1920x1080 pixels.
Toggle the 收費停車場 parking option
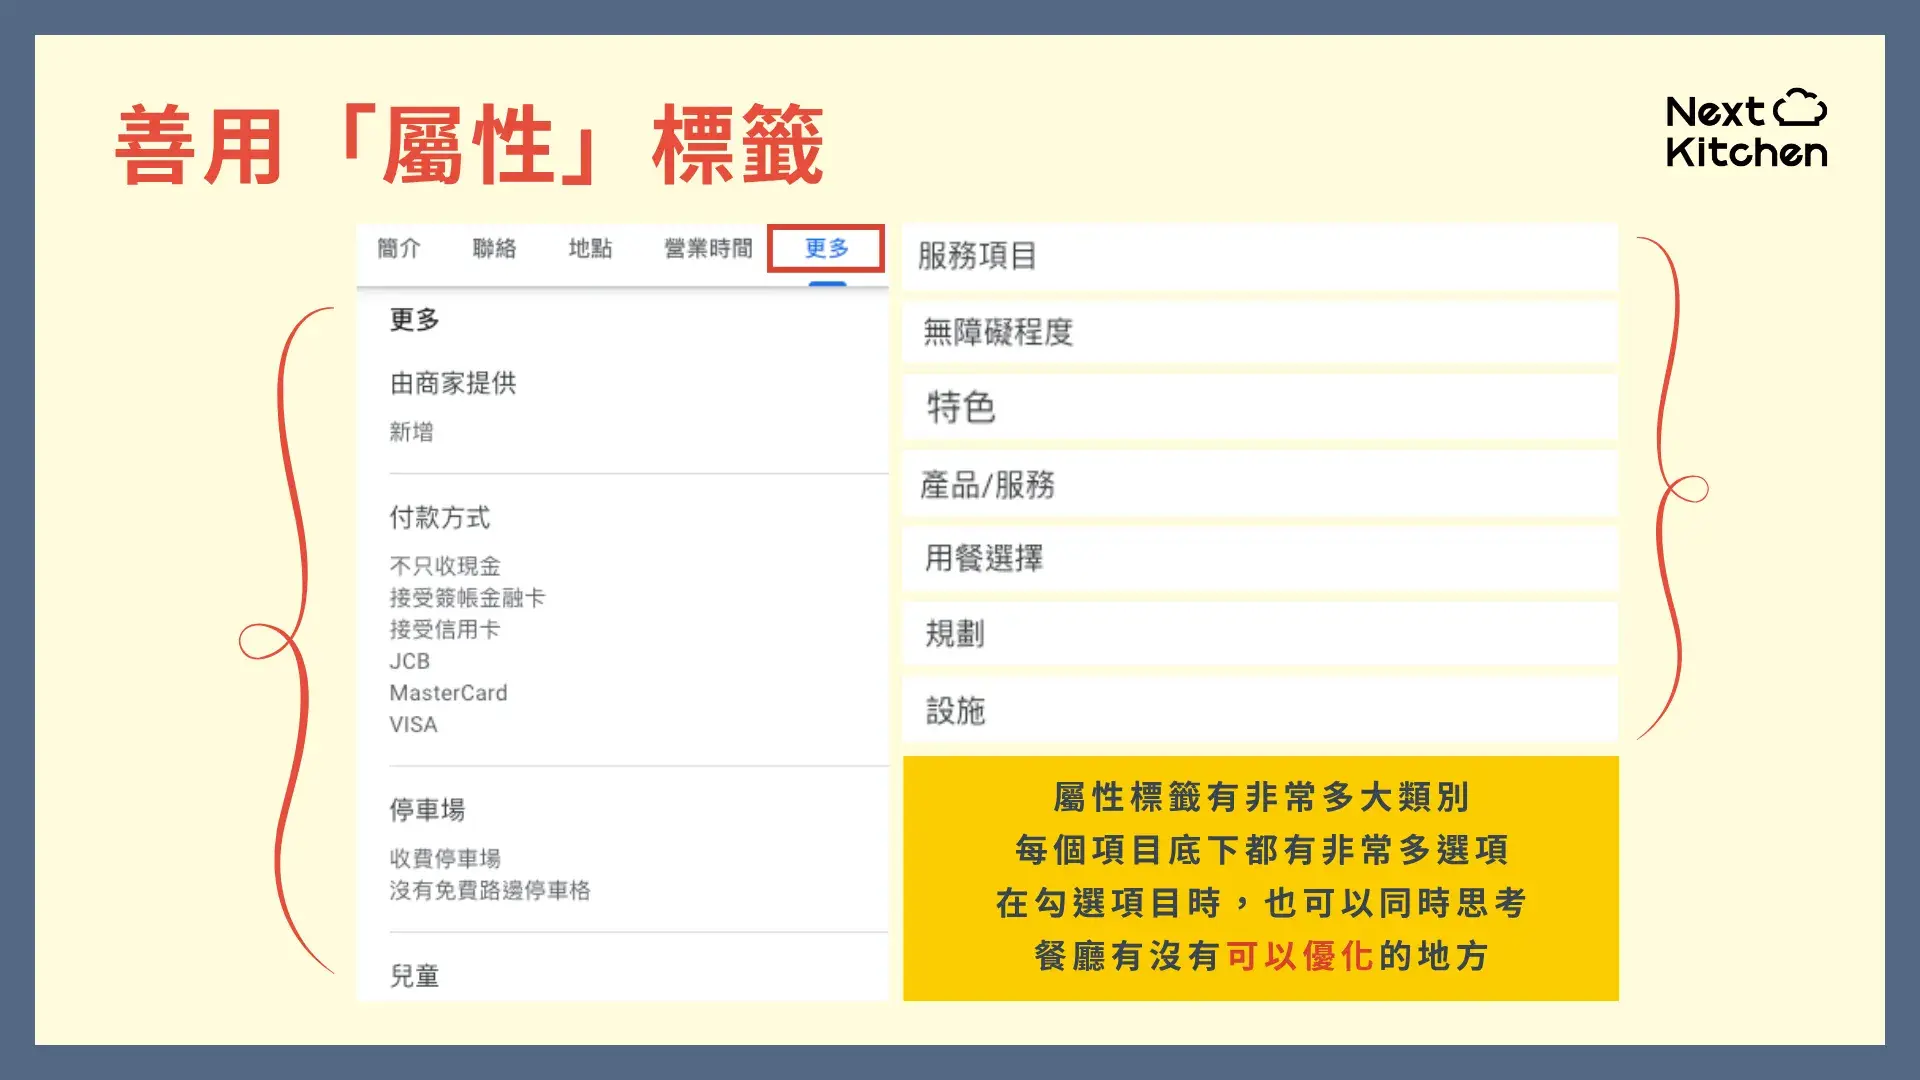pyautogui.click(x=447, y=858)
